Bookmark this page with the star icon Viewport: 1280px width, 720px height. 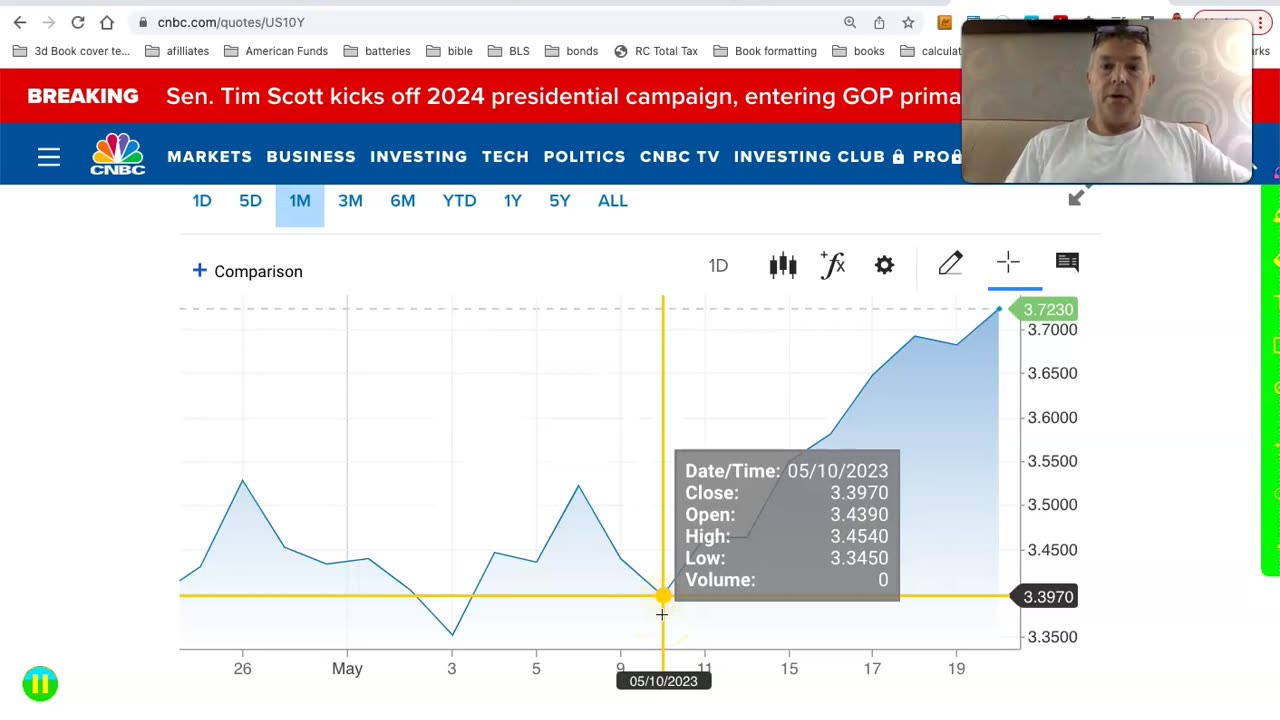point(908,22)
